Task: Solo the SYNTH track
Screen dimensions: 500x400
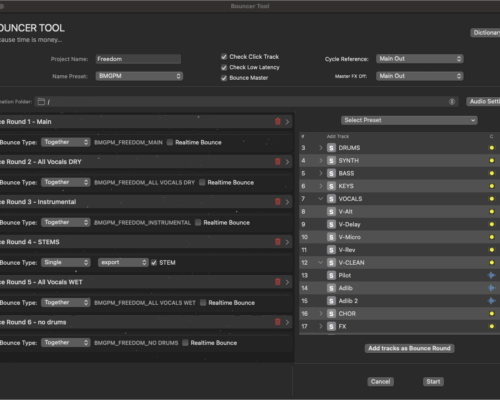Action: pyautogui.click(x=331, y=161)
